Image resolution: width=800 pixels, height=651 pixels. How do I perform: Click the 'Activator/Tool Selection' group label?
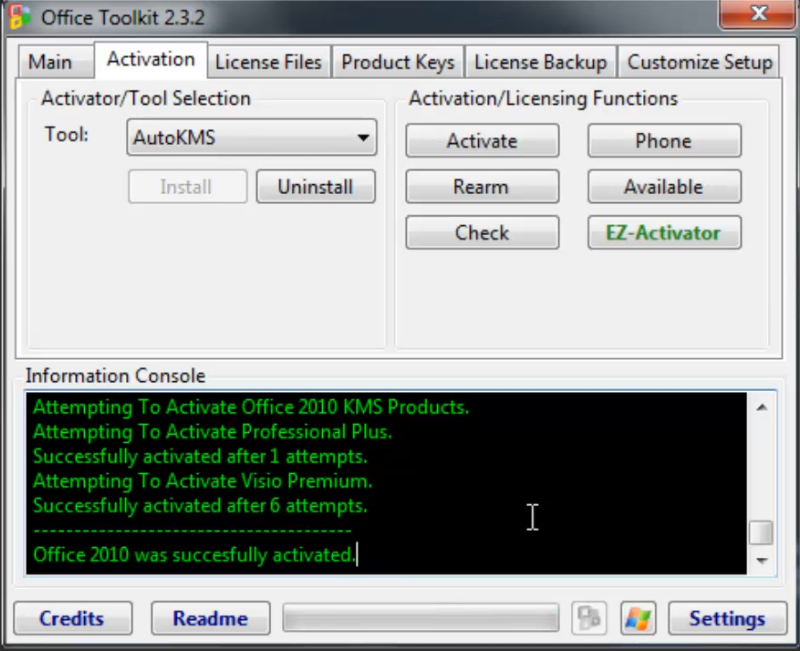[x=146, y=98]
